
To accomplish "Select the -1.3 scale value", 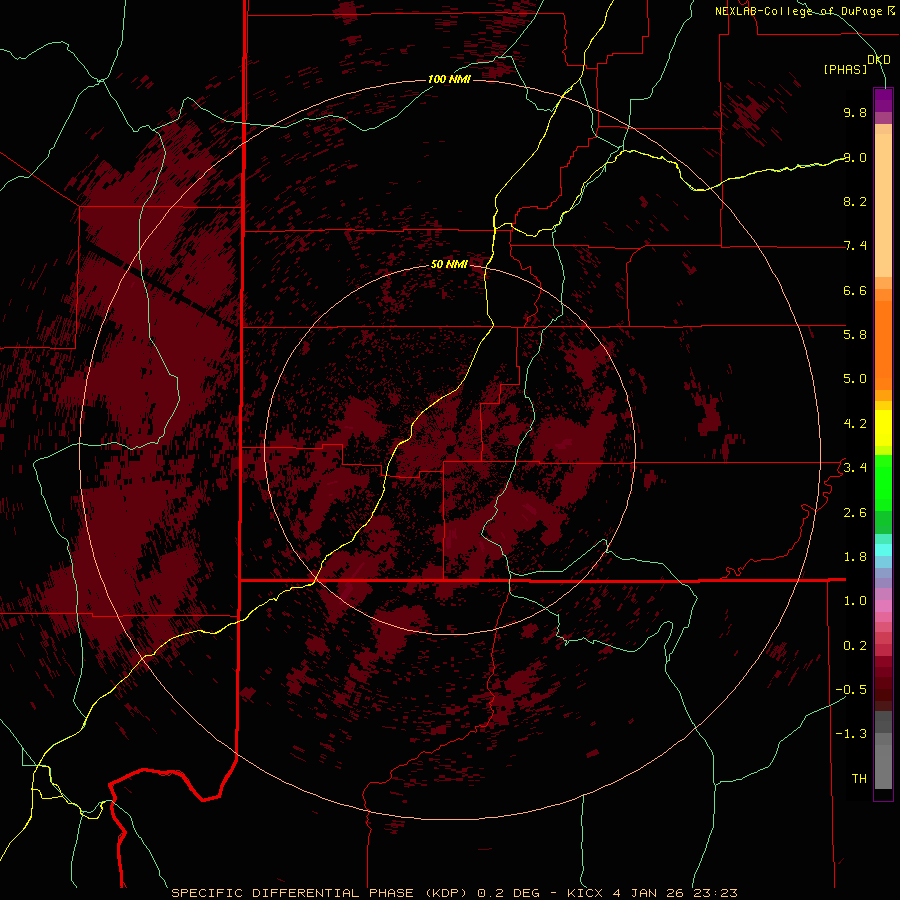I will tap(851, 734).
